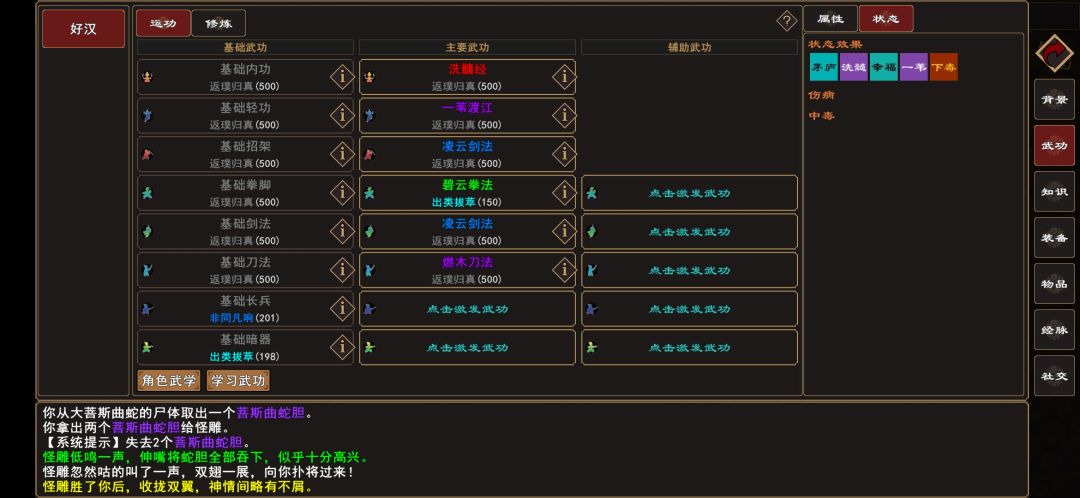Click the 学习武功 button

(238, 380)
